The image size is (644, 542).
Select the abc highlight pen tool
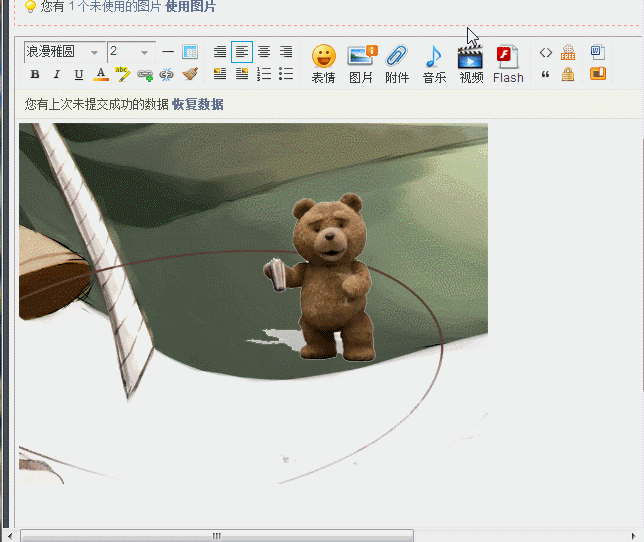point(122,74)
